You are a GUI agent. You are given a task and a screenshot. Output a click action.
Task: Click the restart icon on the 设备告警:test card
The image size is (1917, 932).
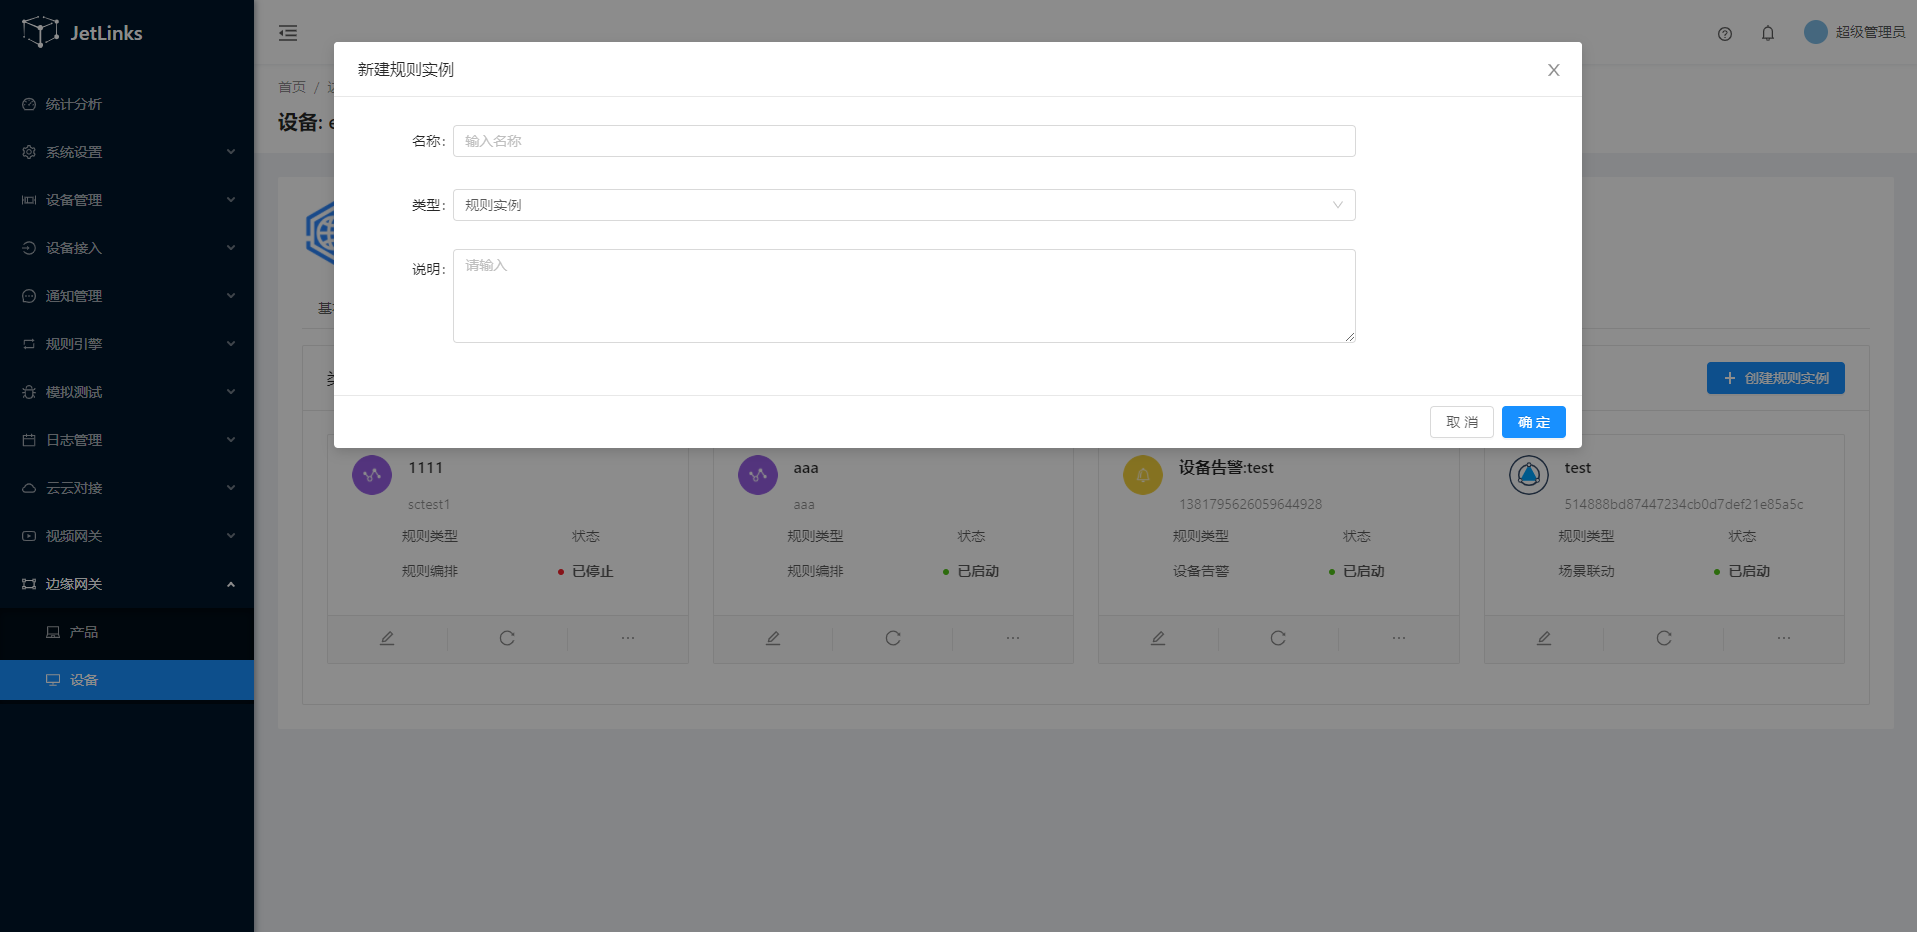(x=1278, y=638)
